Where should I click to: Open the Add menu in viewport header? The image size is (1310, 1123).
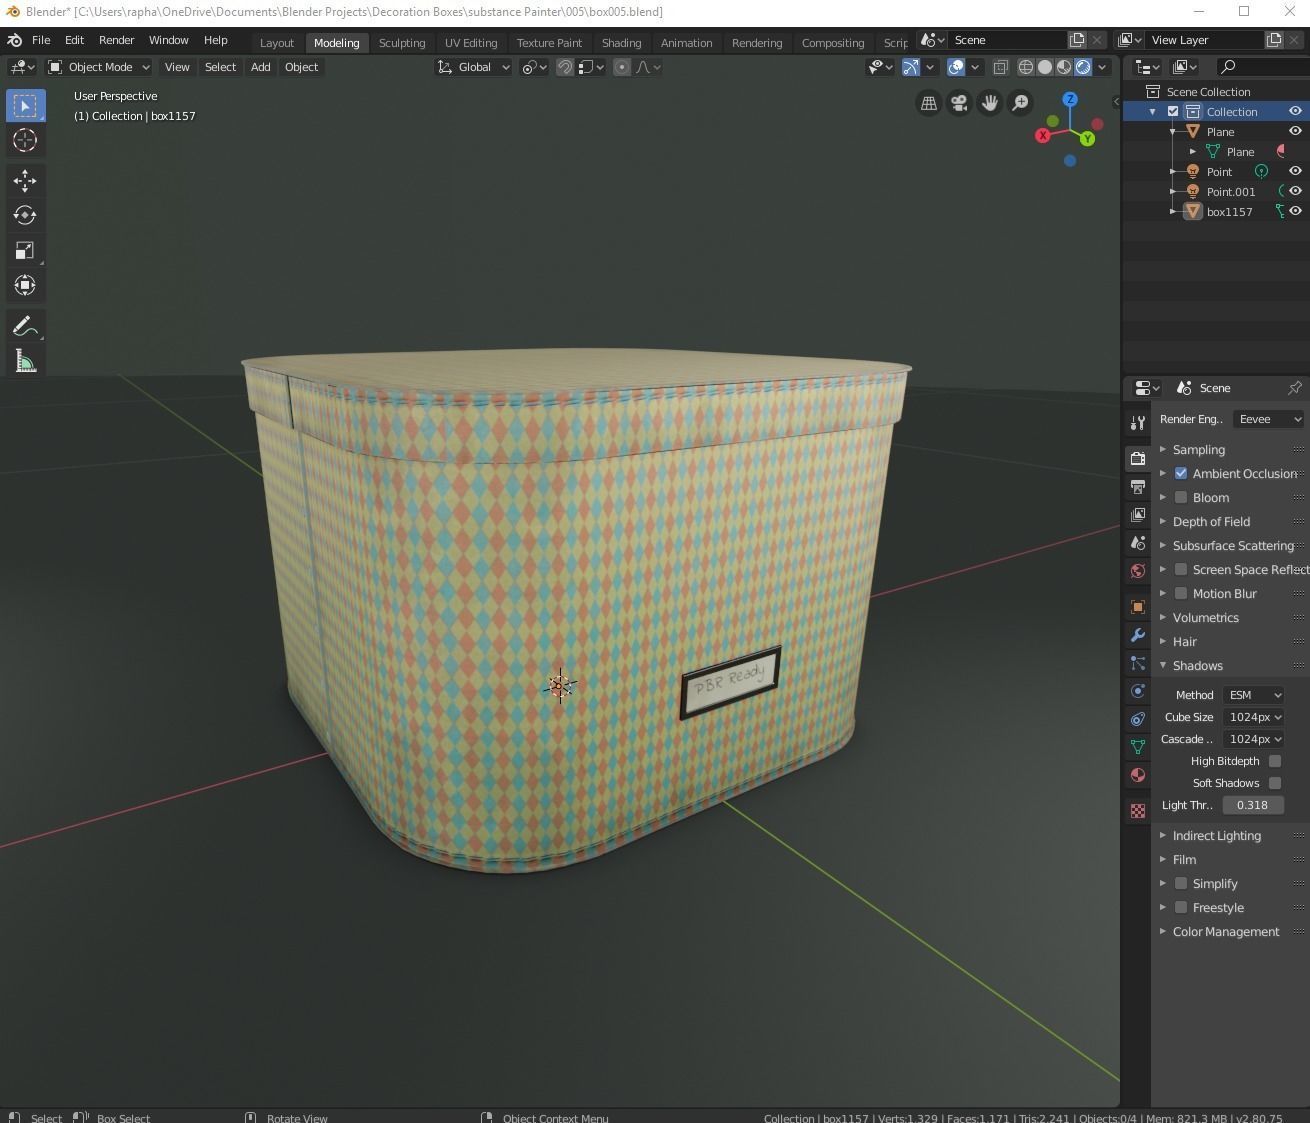pyautogui.click(x=260, y=67)
